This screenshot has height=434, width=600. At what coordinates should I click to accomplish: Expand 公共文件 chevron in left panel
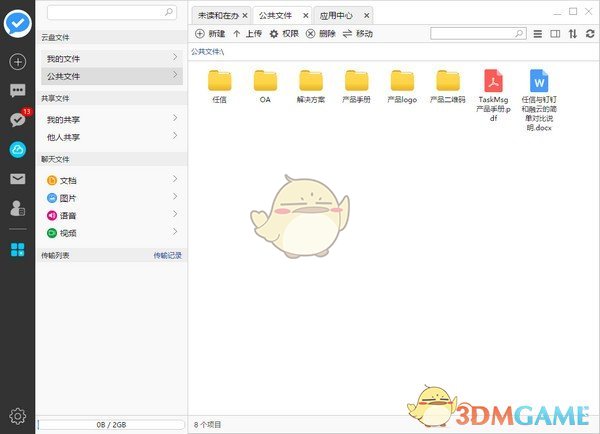tap(175, 74)
